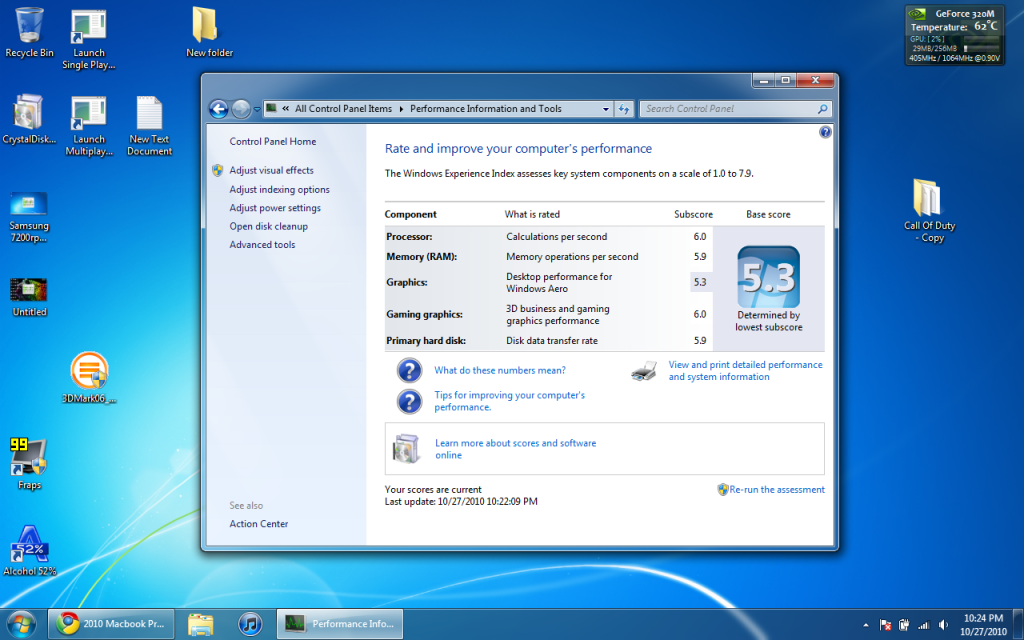
Task: Open the Recycle Bin desktop icon
Action: (29, 33)
